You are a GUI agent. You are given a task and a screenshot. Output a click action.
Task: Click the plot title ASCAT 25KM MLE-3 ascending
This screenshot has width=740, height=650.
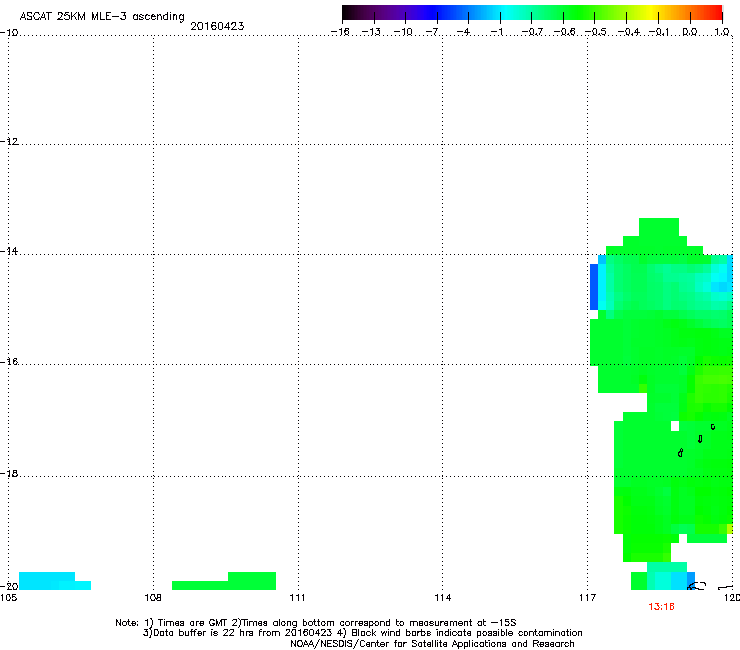click(102, 16)
